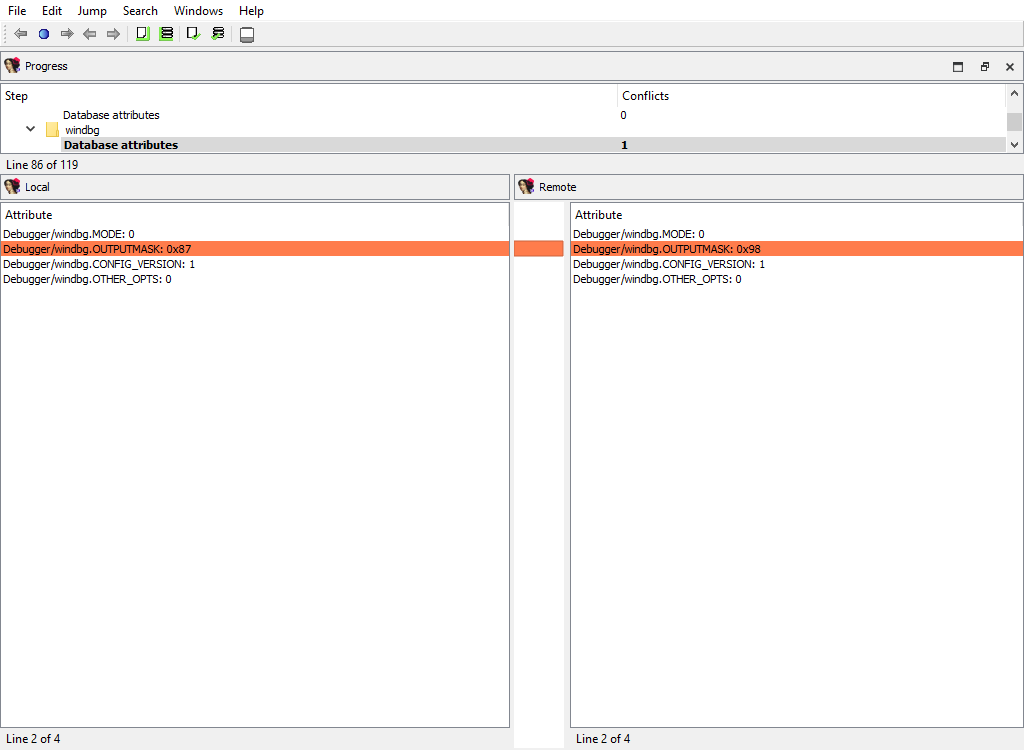Click the first gray left-arrow toolbar icon

pos(20,34)
